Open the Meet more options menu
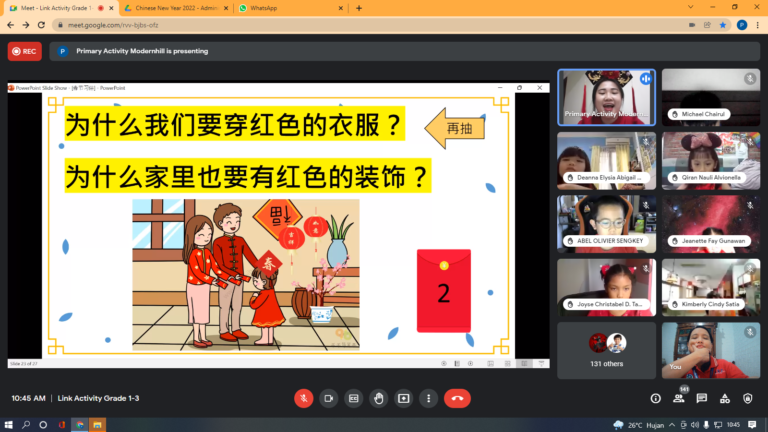This screenshot has height=432, width=768. (429, 398)
